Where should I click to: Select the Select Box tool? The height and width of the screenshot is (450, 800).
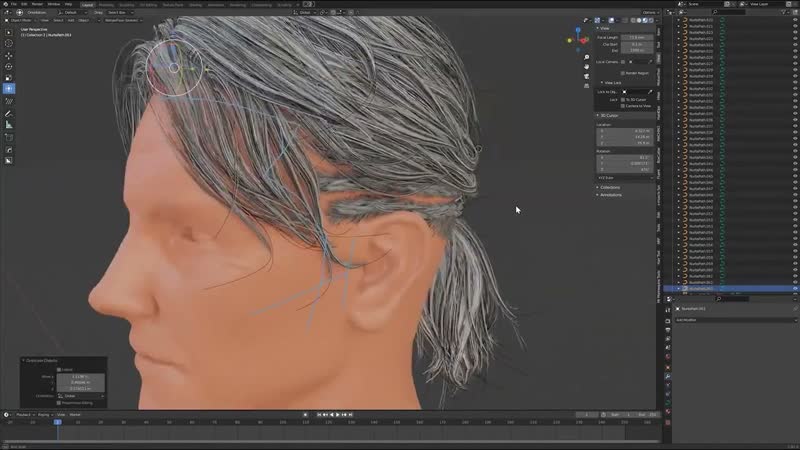[9, 32]
